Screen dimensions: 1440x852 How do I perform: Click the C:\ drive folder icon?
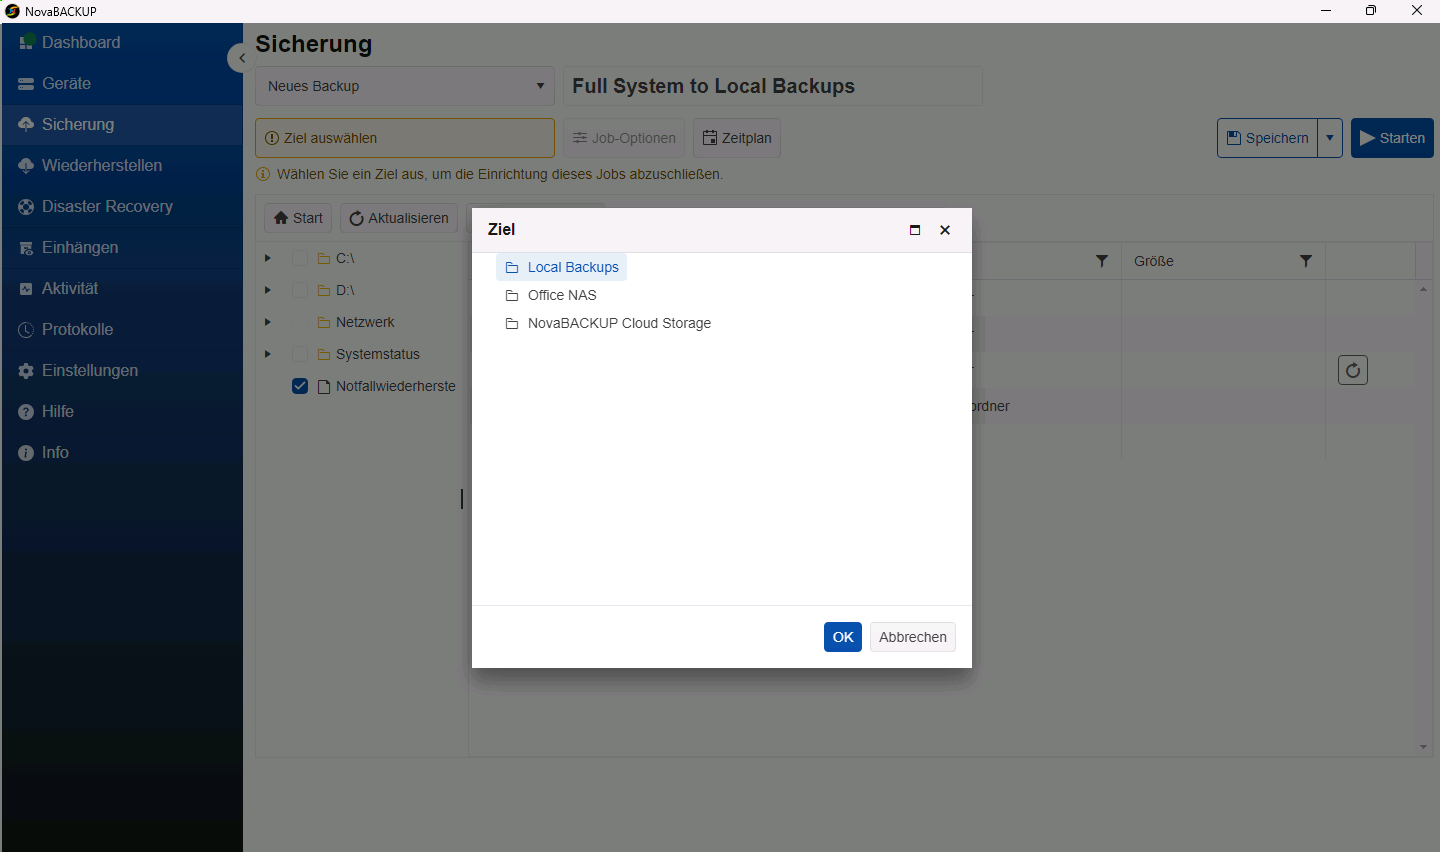324,259
